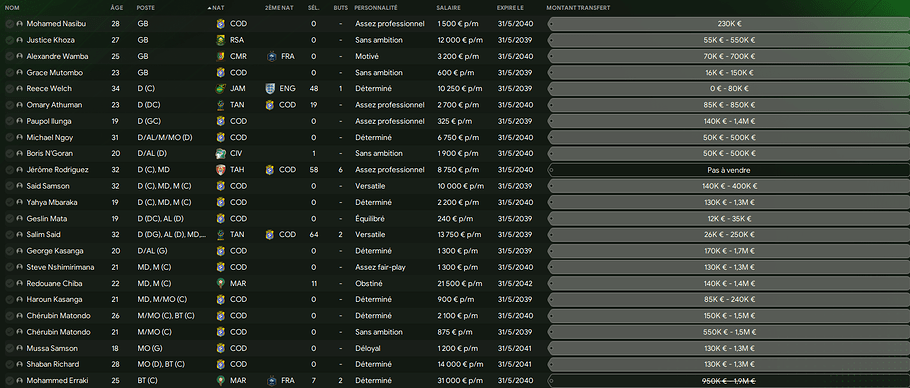Screen dimensions: 910x388
Task: Click the player icon beside Redouane Chiba
Action: click(19, 284)
